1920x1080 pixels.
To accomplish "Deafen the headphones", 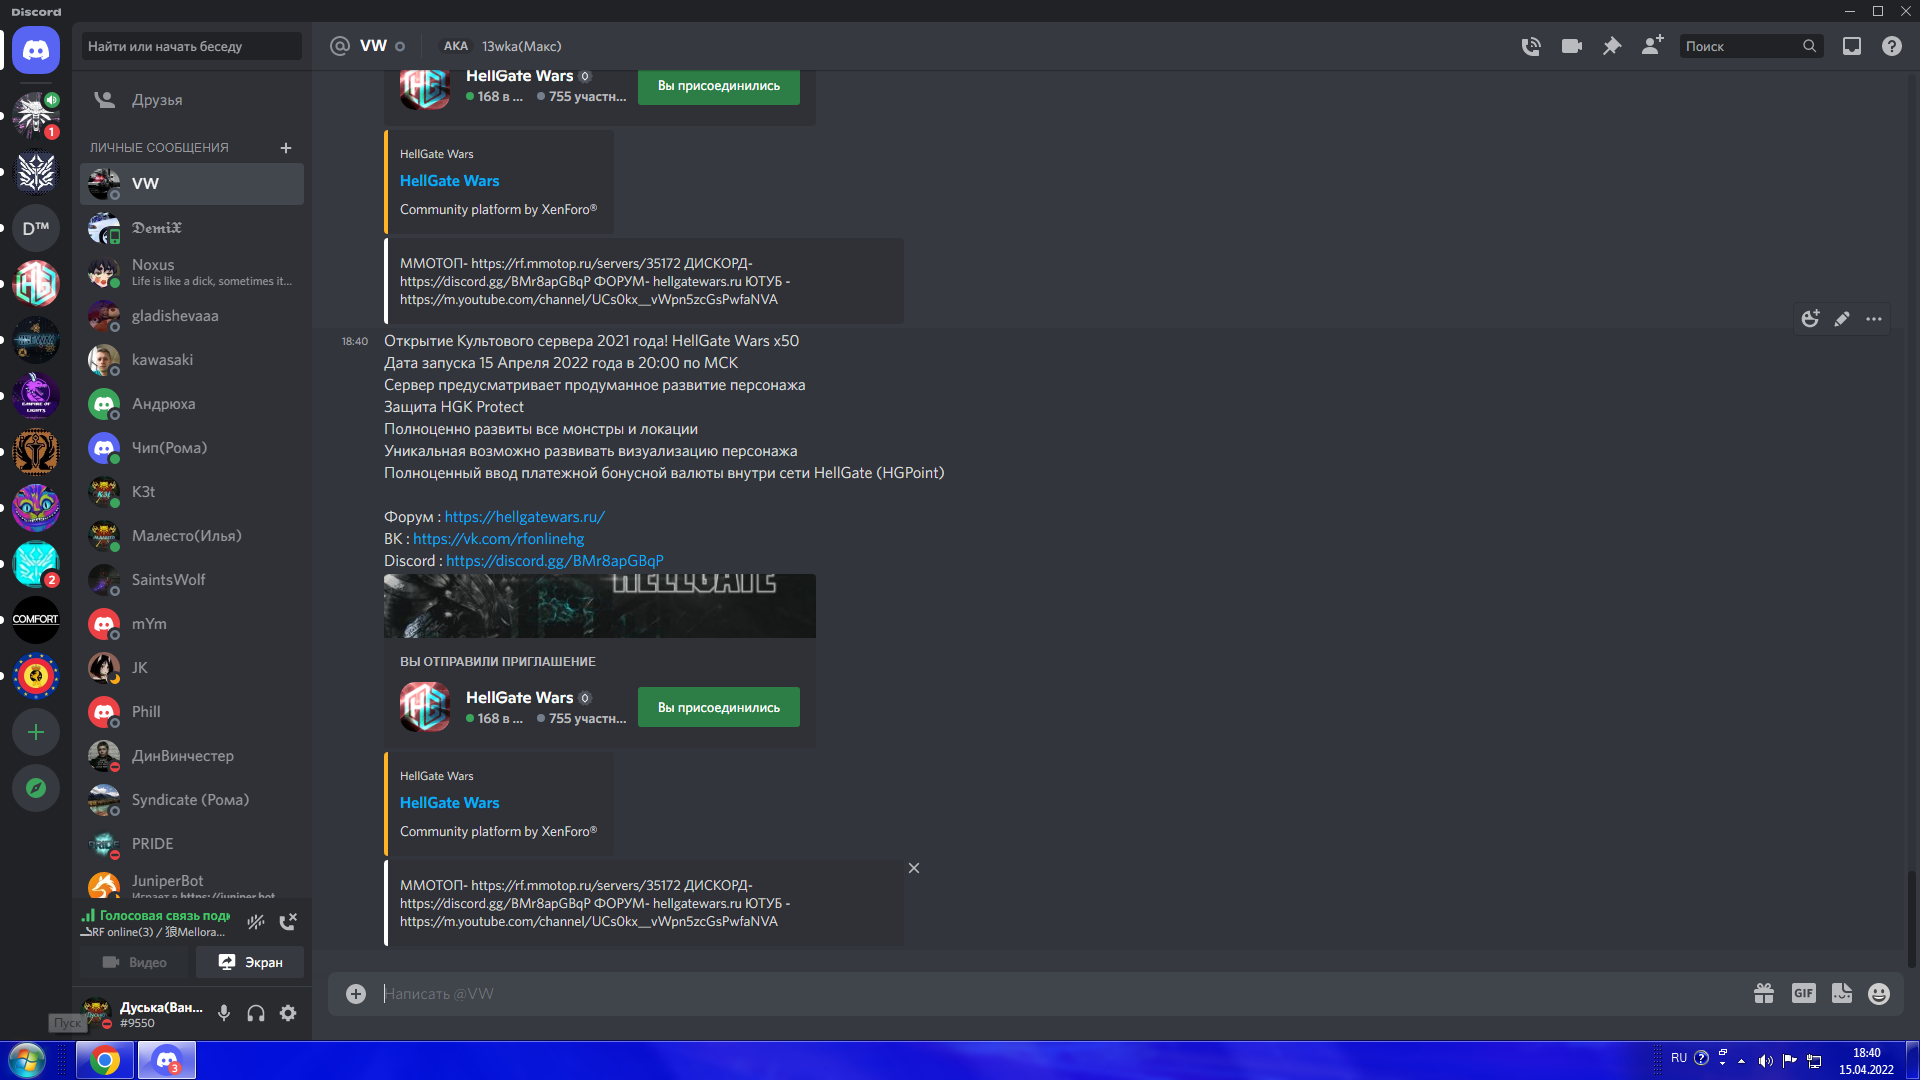I will click(x=256, y=1013).
